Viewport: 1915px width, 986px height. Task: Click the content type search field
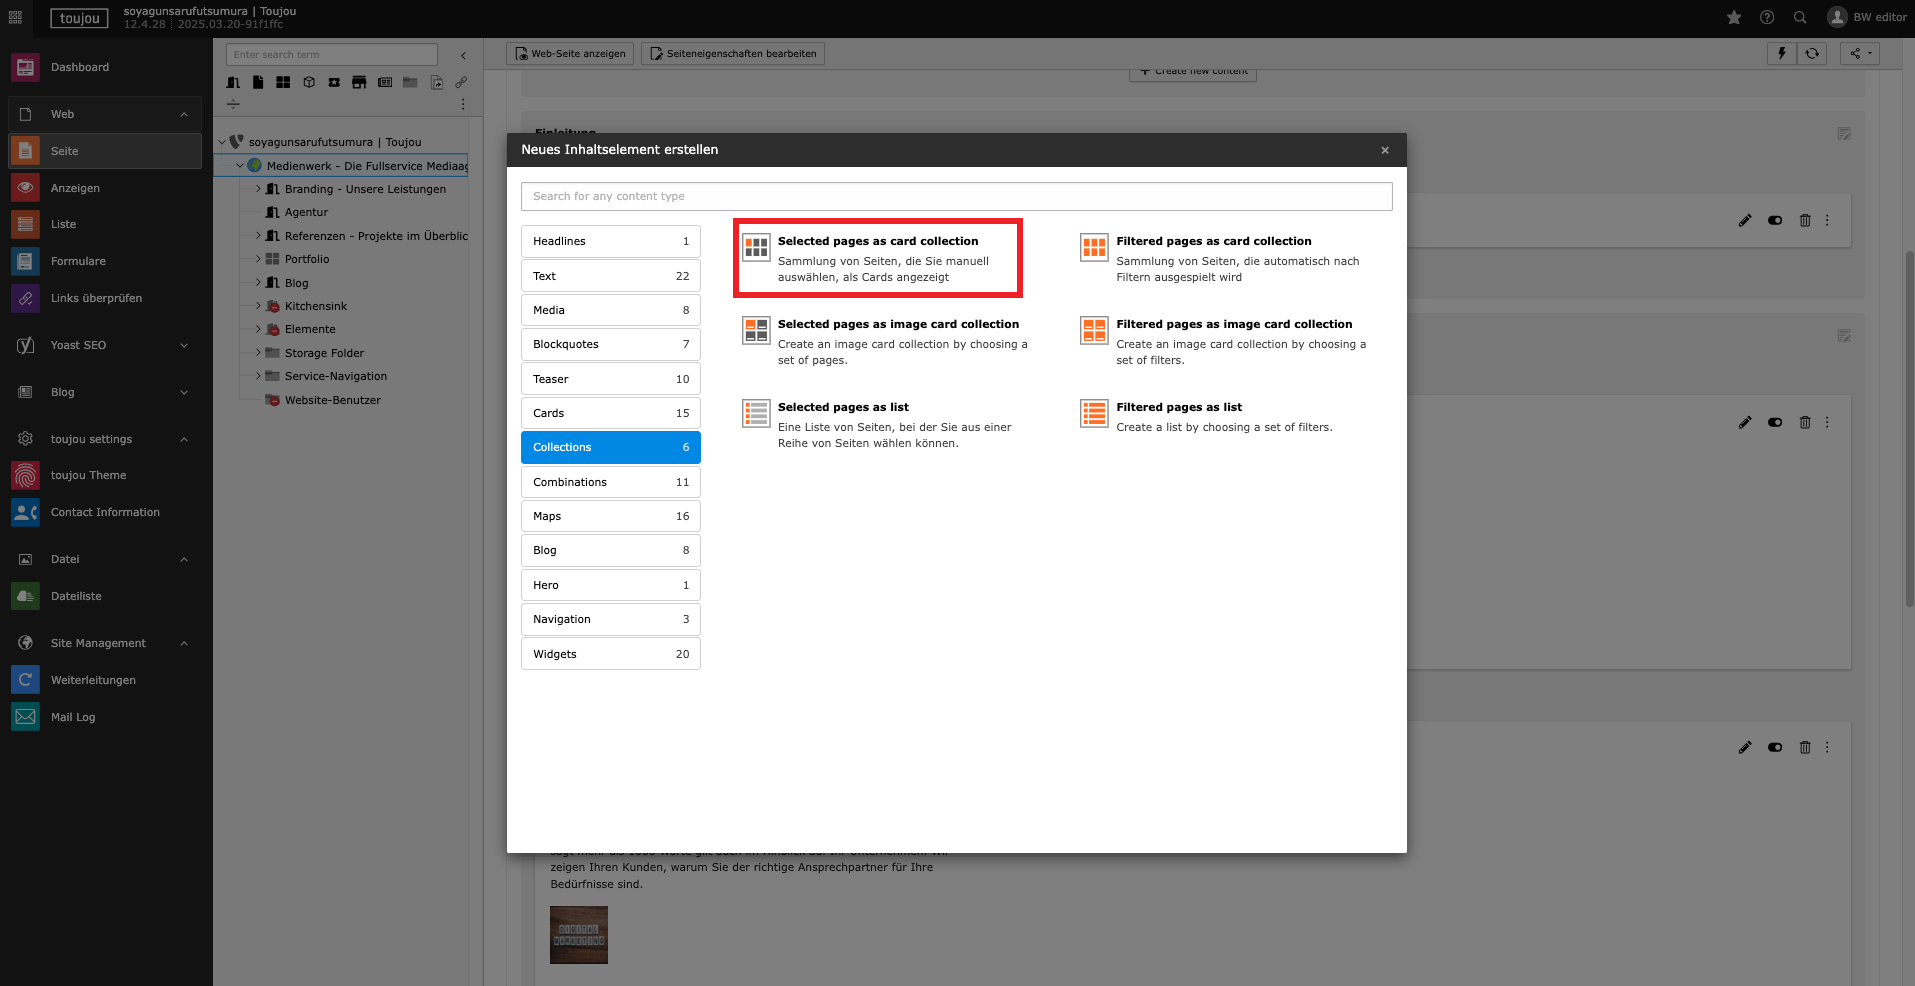(x=956, y=196)
